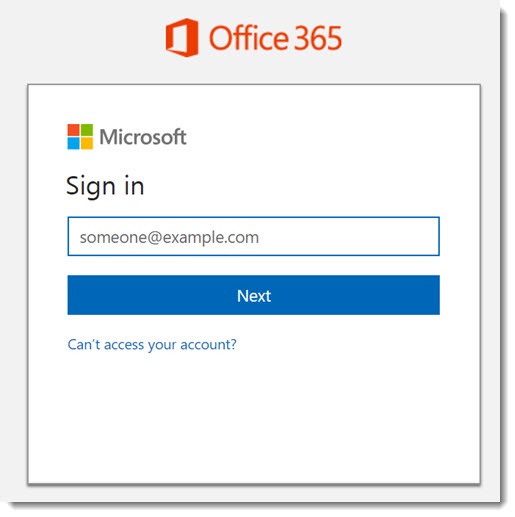The width and height of the screenshot is (515, 517).
Task: Click the white Next label text
Action: point(254,296)
